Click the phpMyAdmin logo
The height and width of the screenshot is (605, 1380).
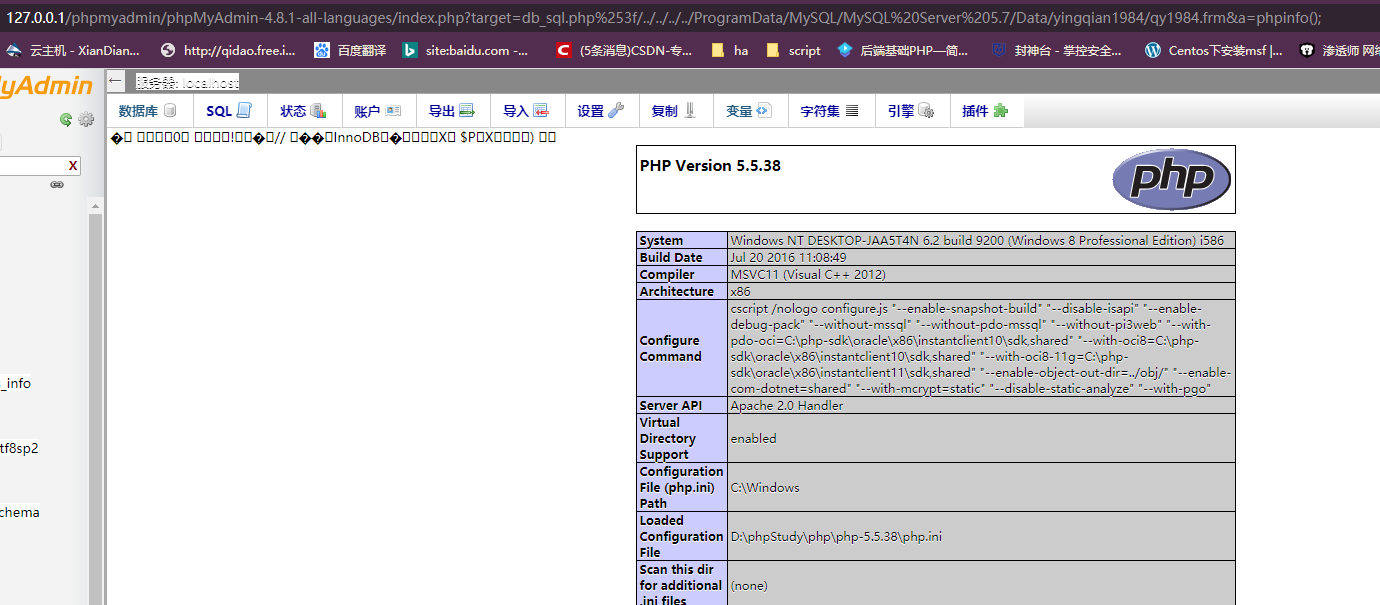(47, 87)
